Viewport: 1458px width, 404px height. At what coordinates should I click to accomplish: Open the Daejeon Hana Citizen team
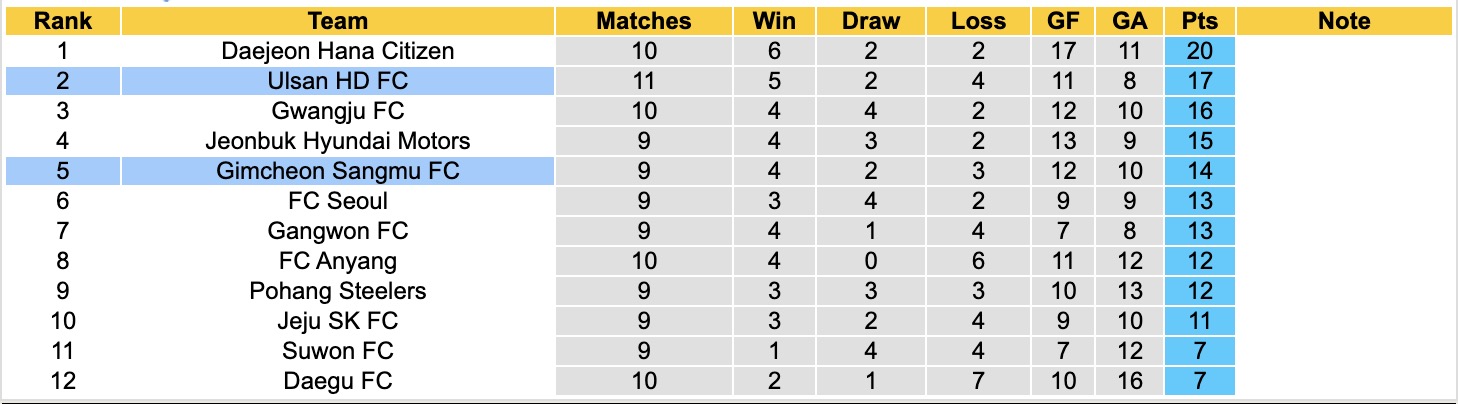click(338, 51)
